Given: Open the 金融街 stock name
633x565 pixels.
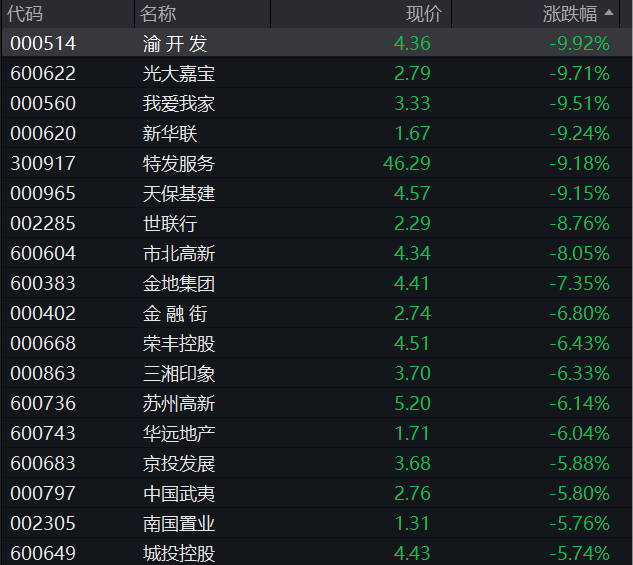Looking at the screenshot, I should click(x=175, y=314).
